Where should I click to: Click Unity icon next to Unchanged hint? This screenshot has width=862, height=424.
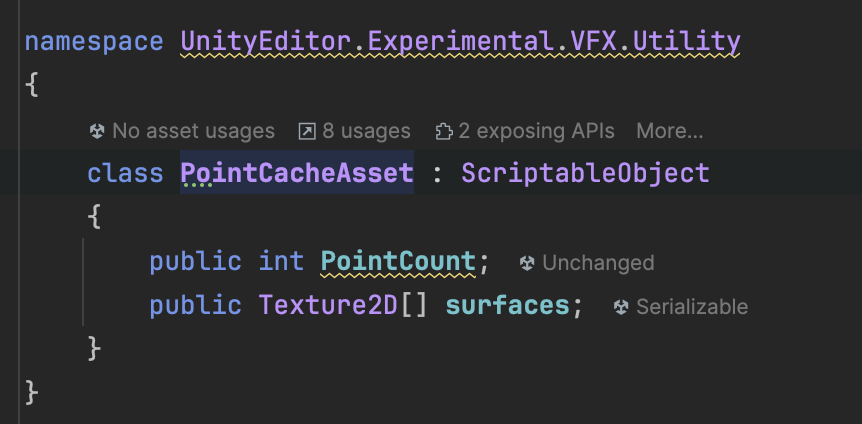point(527,263)
